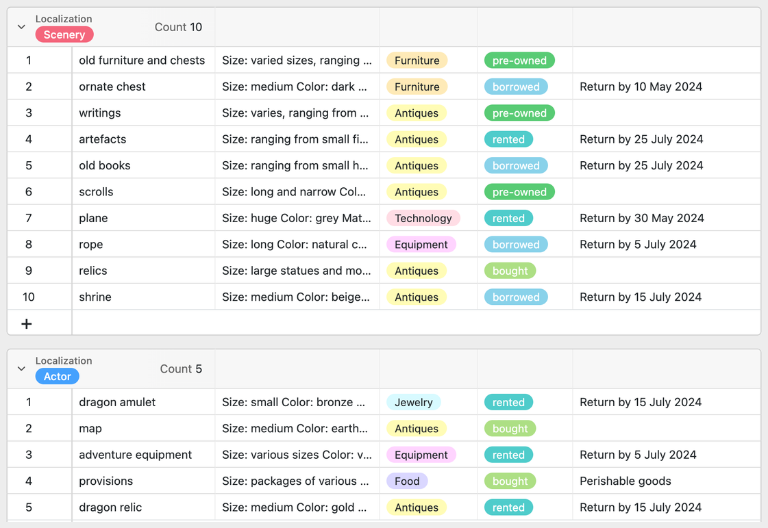768x528 pixels.
Task: Collapse the Actor group chevron
Action: [x=21, y=369]
